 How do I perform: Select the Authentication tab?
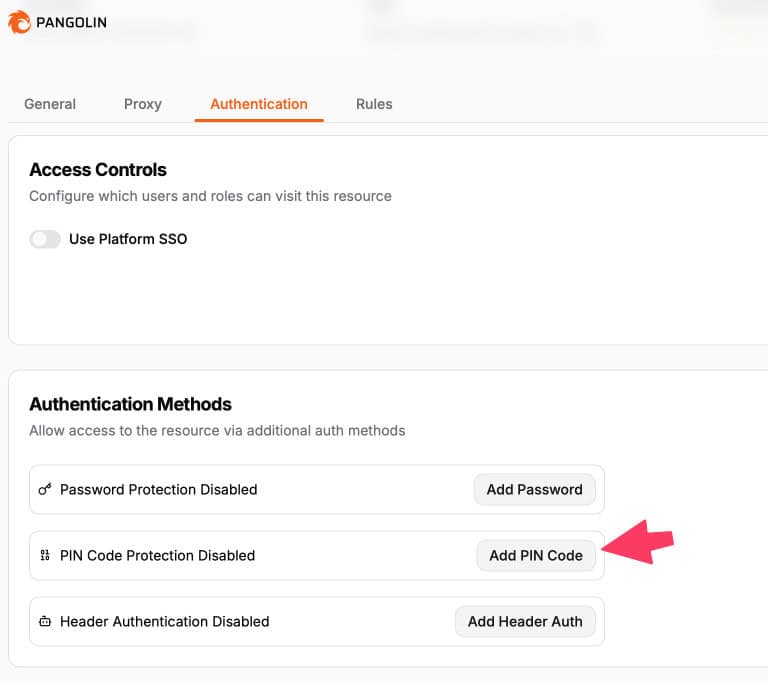pyautogui.click(x=259, y=104)
